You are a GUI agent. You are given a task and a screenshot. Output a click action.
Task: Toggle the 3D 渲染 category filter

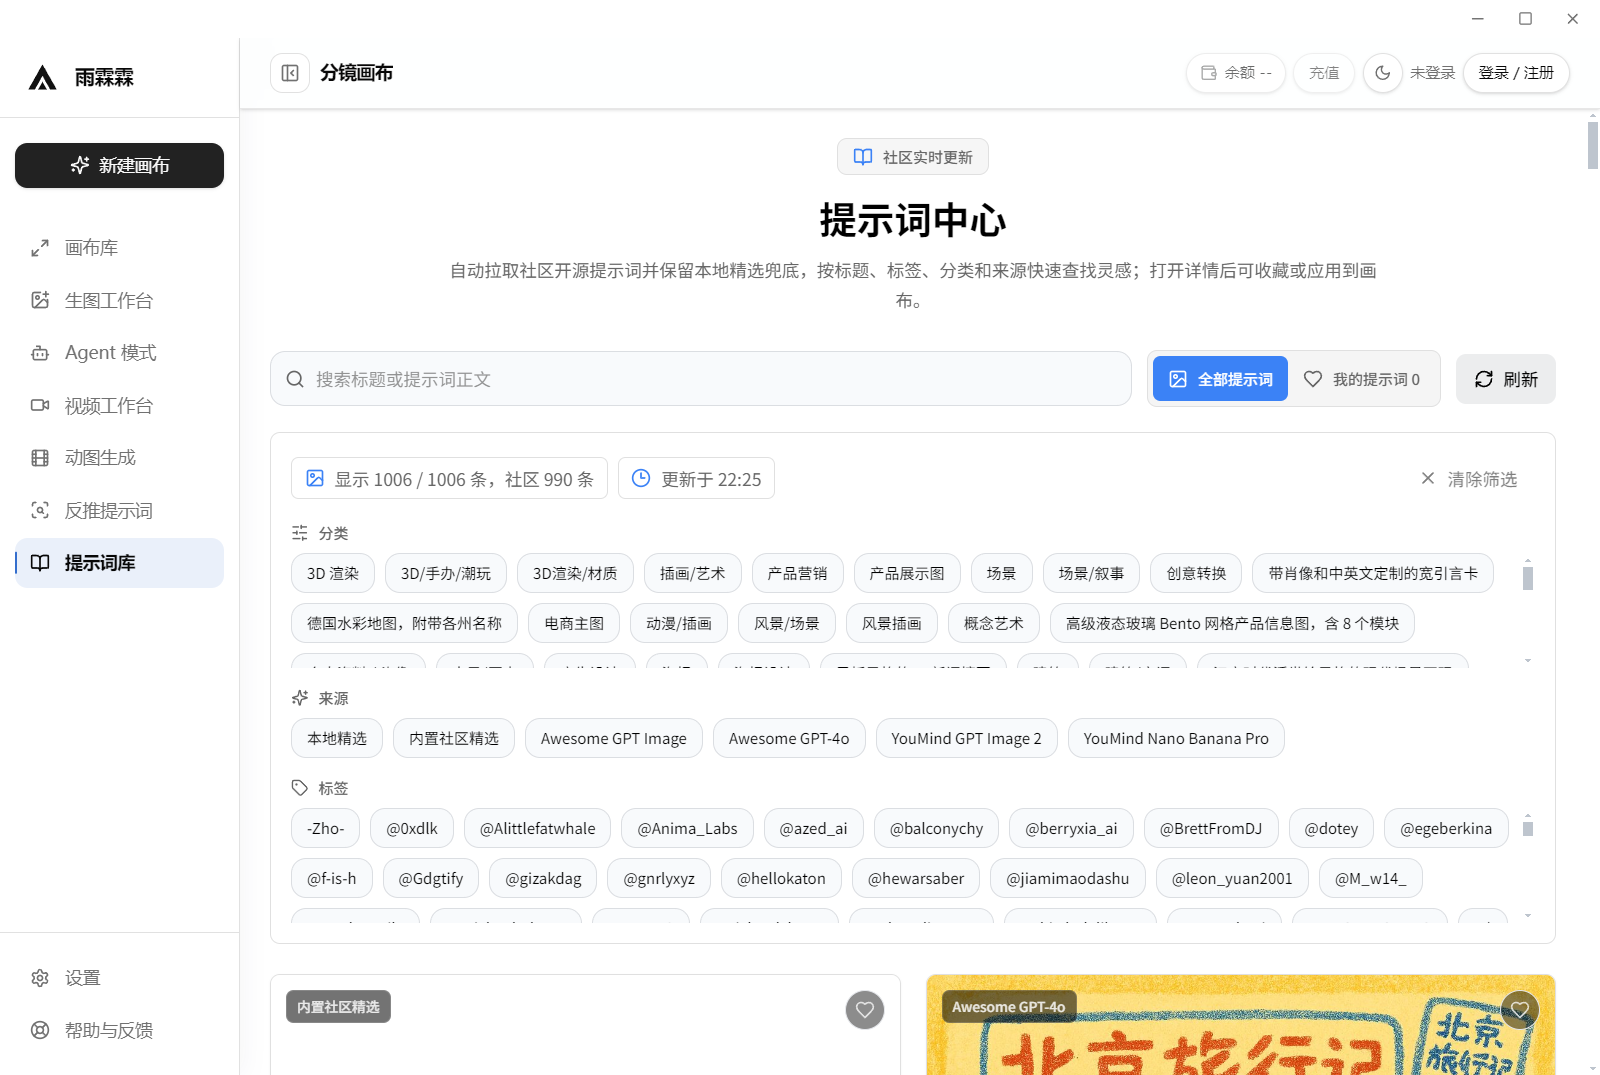(x=333, y=573)
